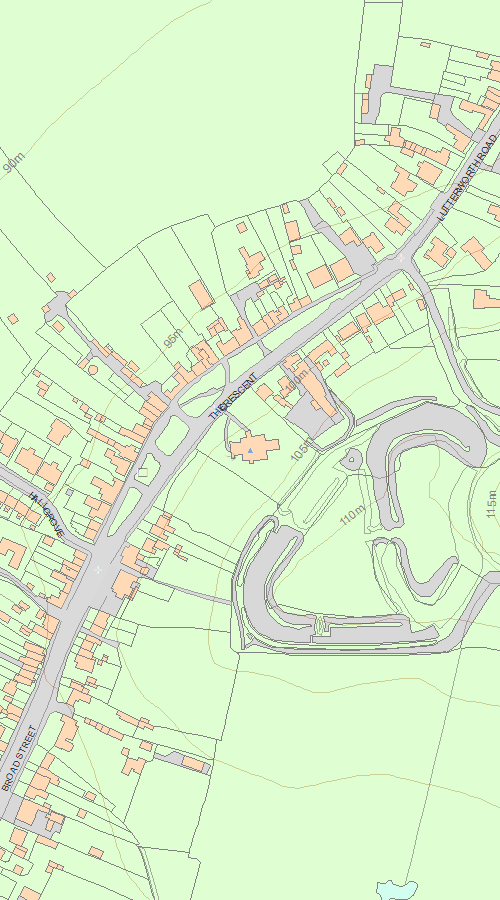
Task: Click the BROAD STREET road label
Action: (x=18, y=758)
